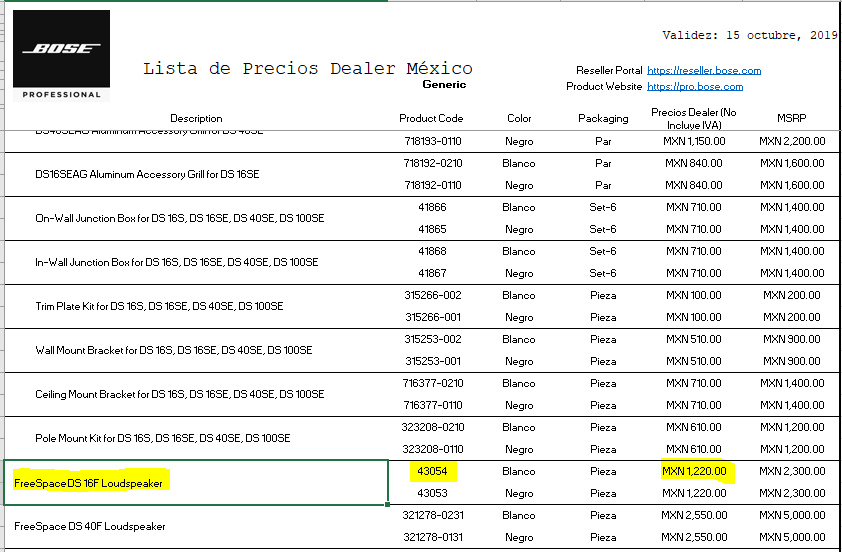
Task: Select product code 43053
Action: pyautogui.click(x=432, y=493)
